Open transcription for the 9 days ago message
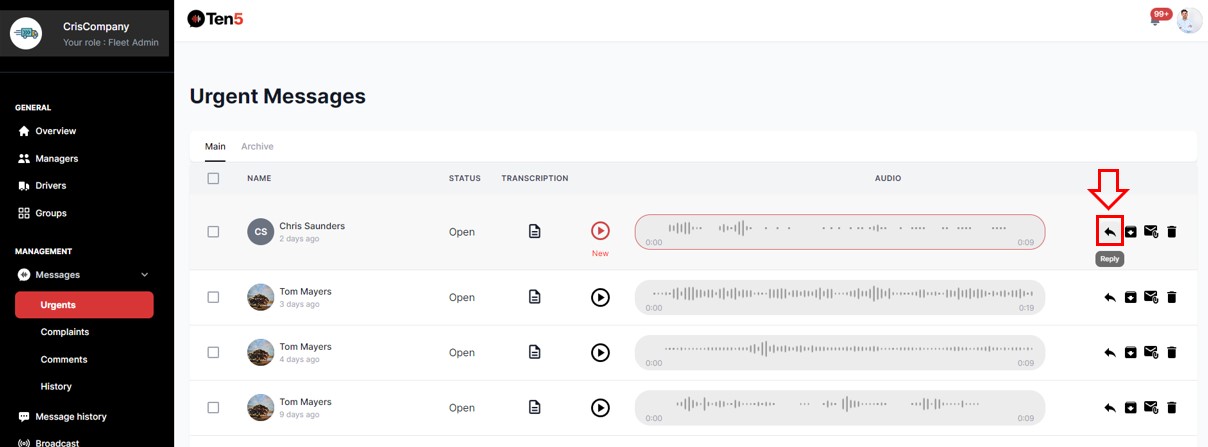This screenshot has width=1208, height=447. (x=535, y=408)
